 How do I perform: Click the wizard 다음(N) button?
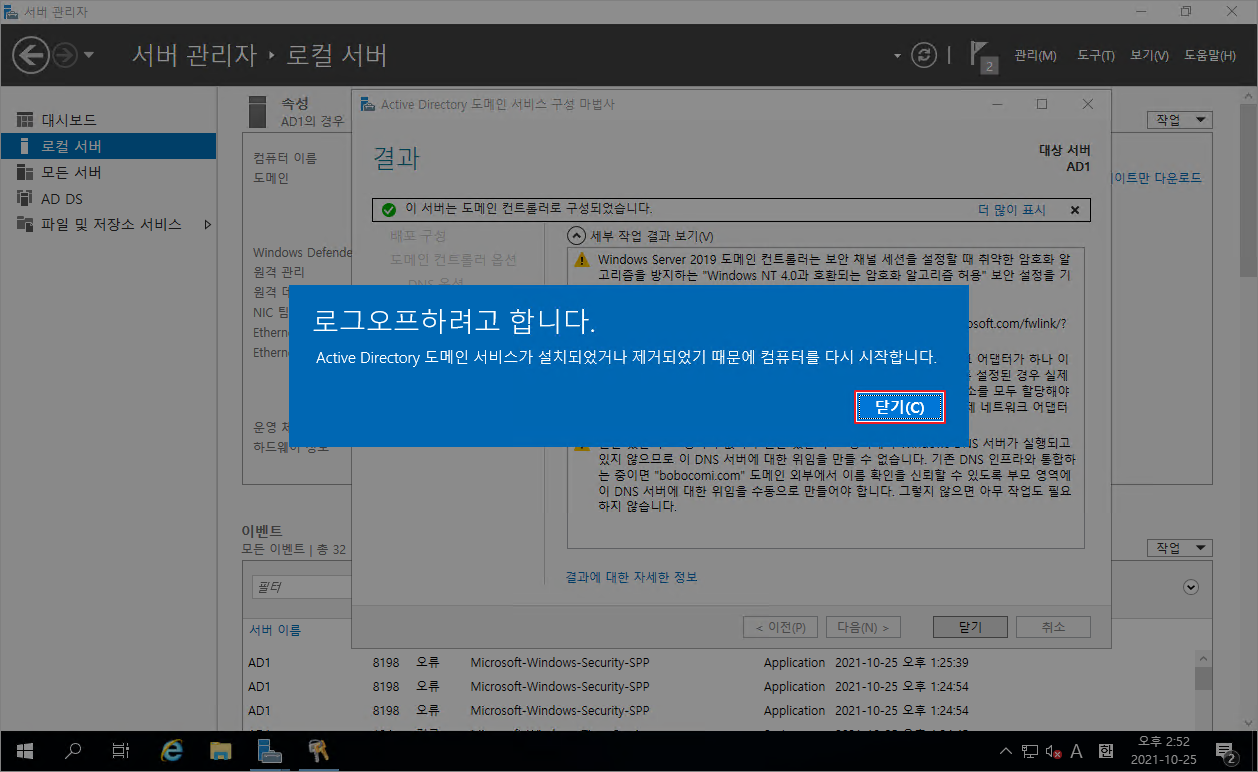(863, 627)
